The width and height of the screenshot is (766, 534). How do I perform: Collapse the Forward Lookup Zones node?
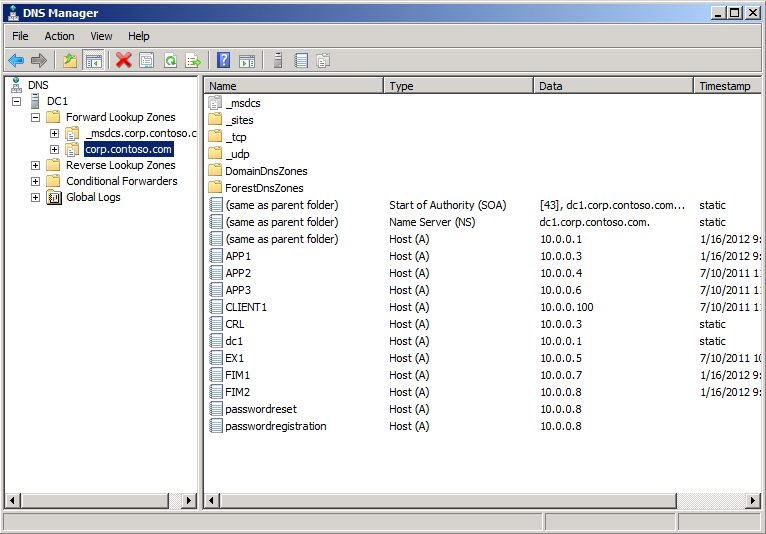[x=35, y=117]
